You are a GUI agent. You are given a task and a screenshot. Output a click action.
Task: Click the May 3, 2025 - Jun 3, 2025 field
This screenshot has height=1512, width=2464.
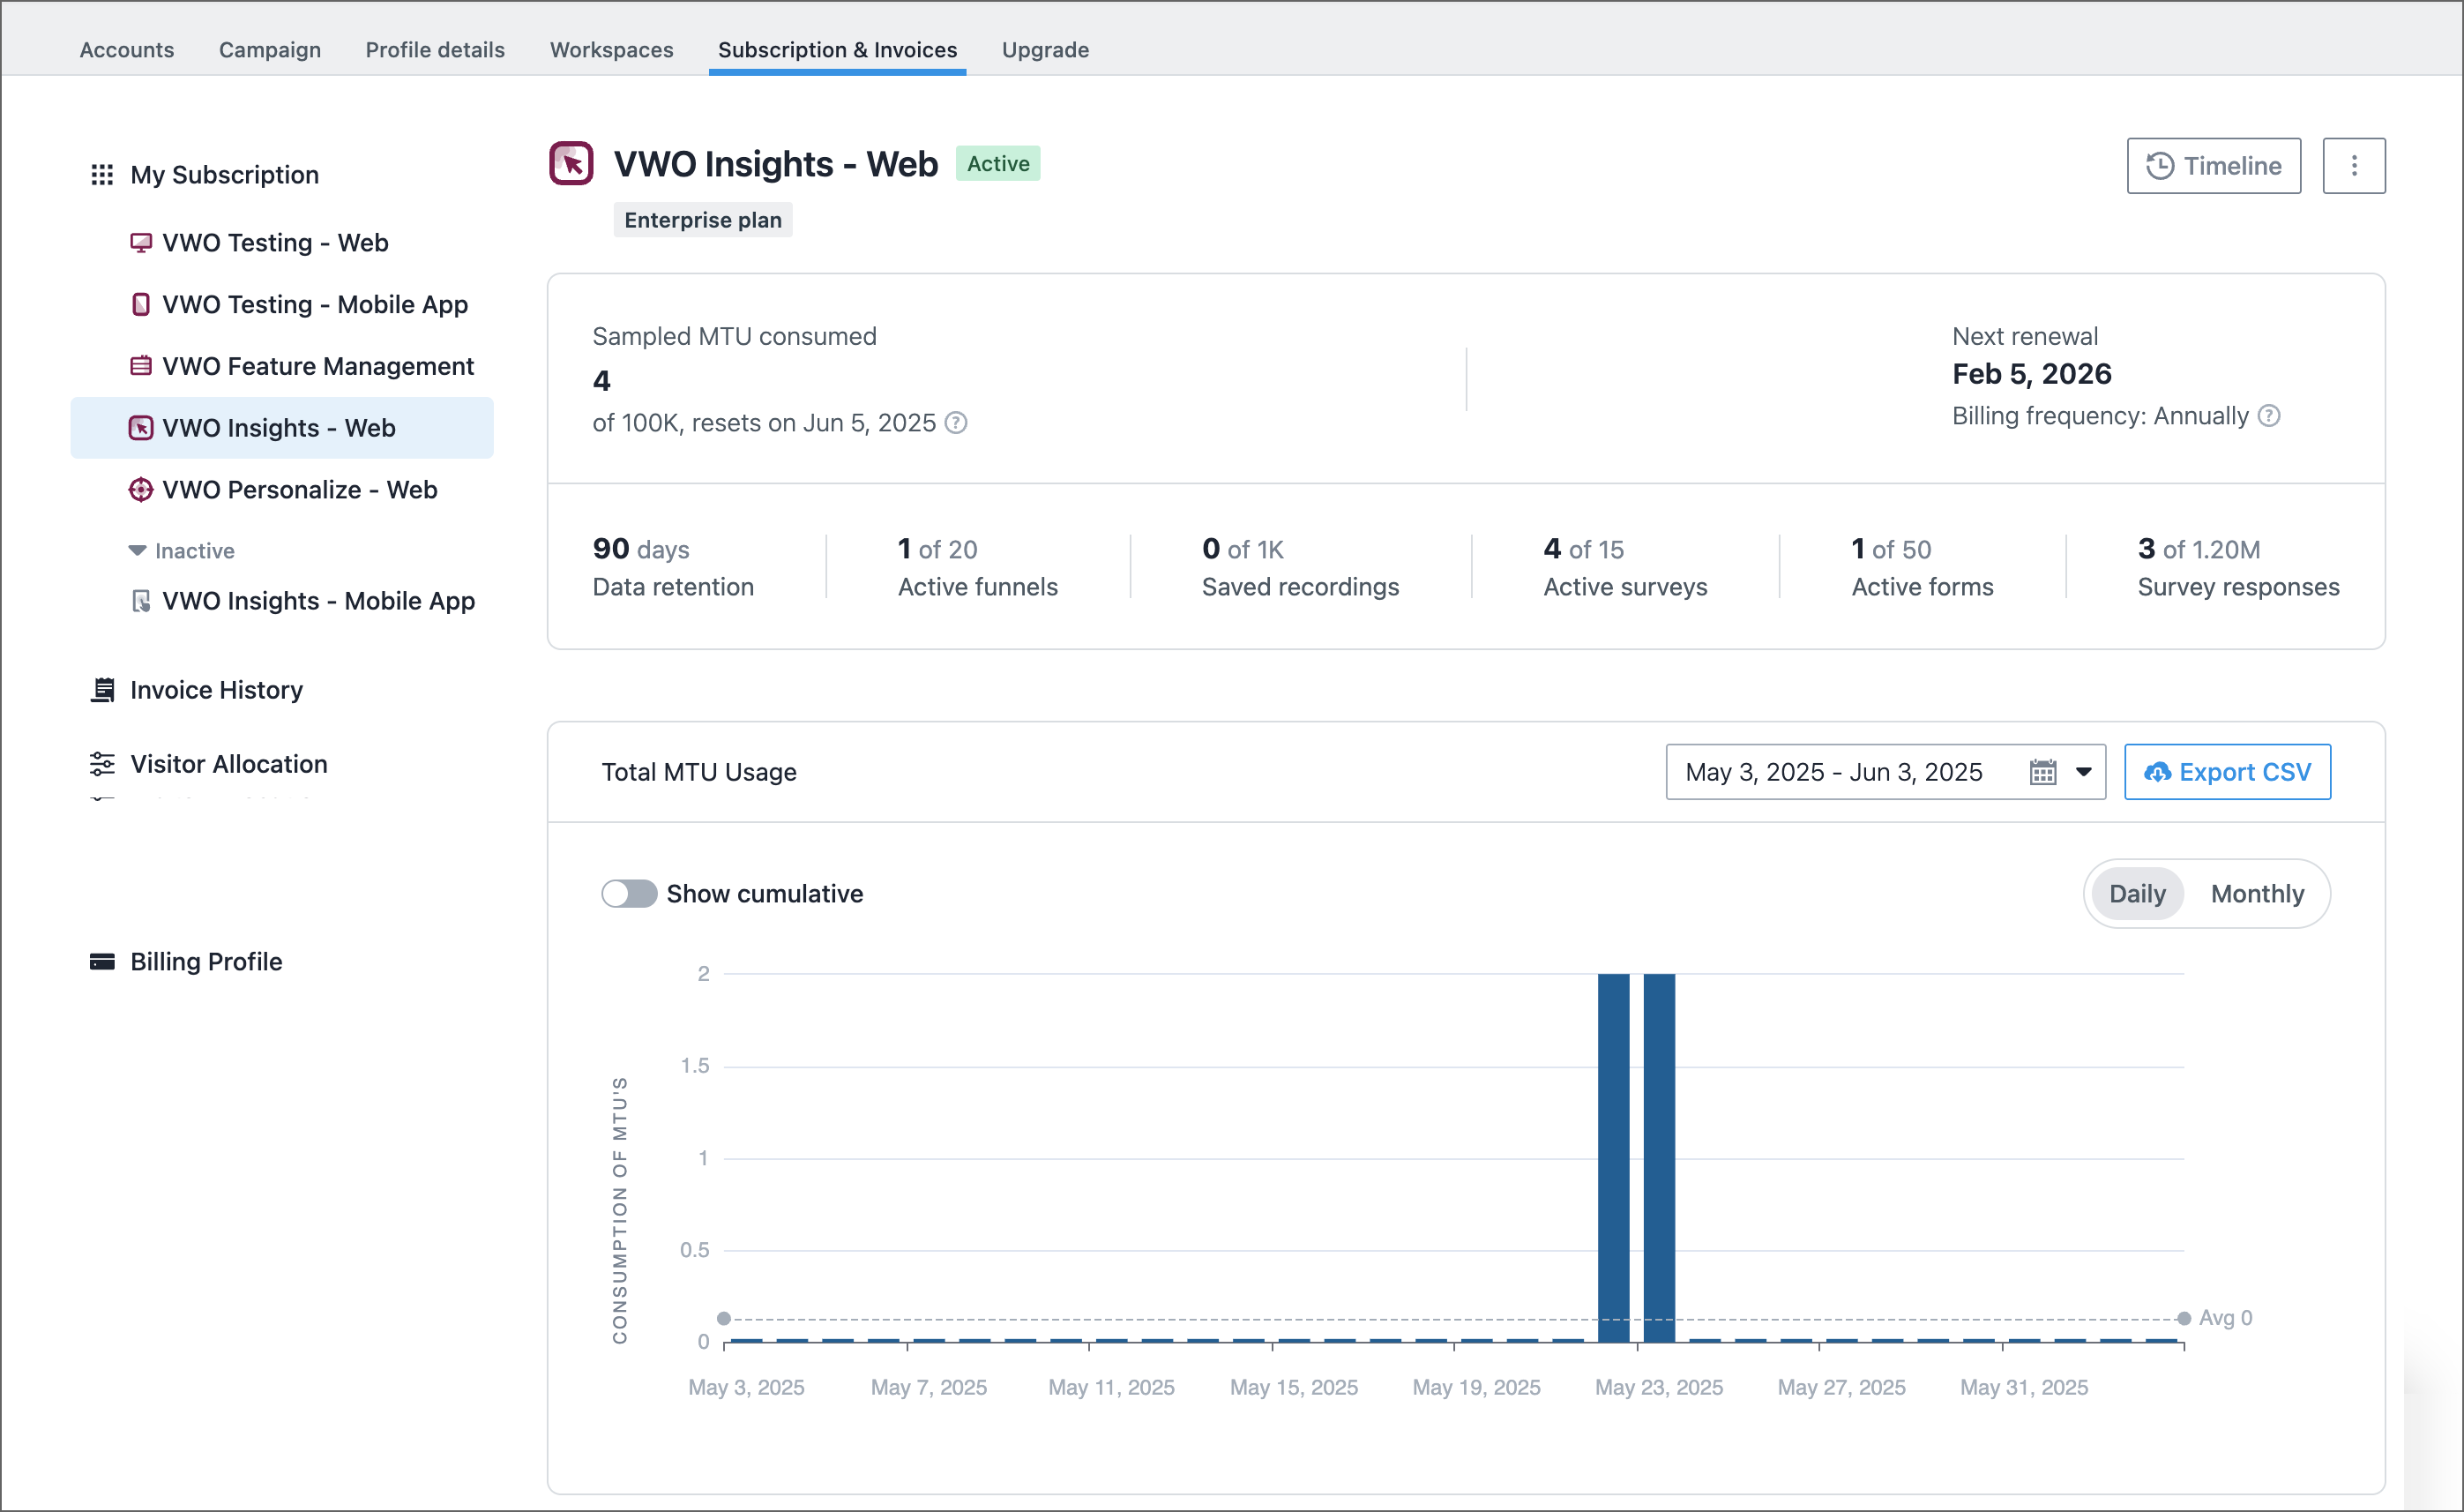coord(1885,772)
